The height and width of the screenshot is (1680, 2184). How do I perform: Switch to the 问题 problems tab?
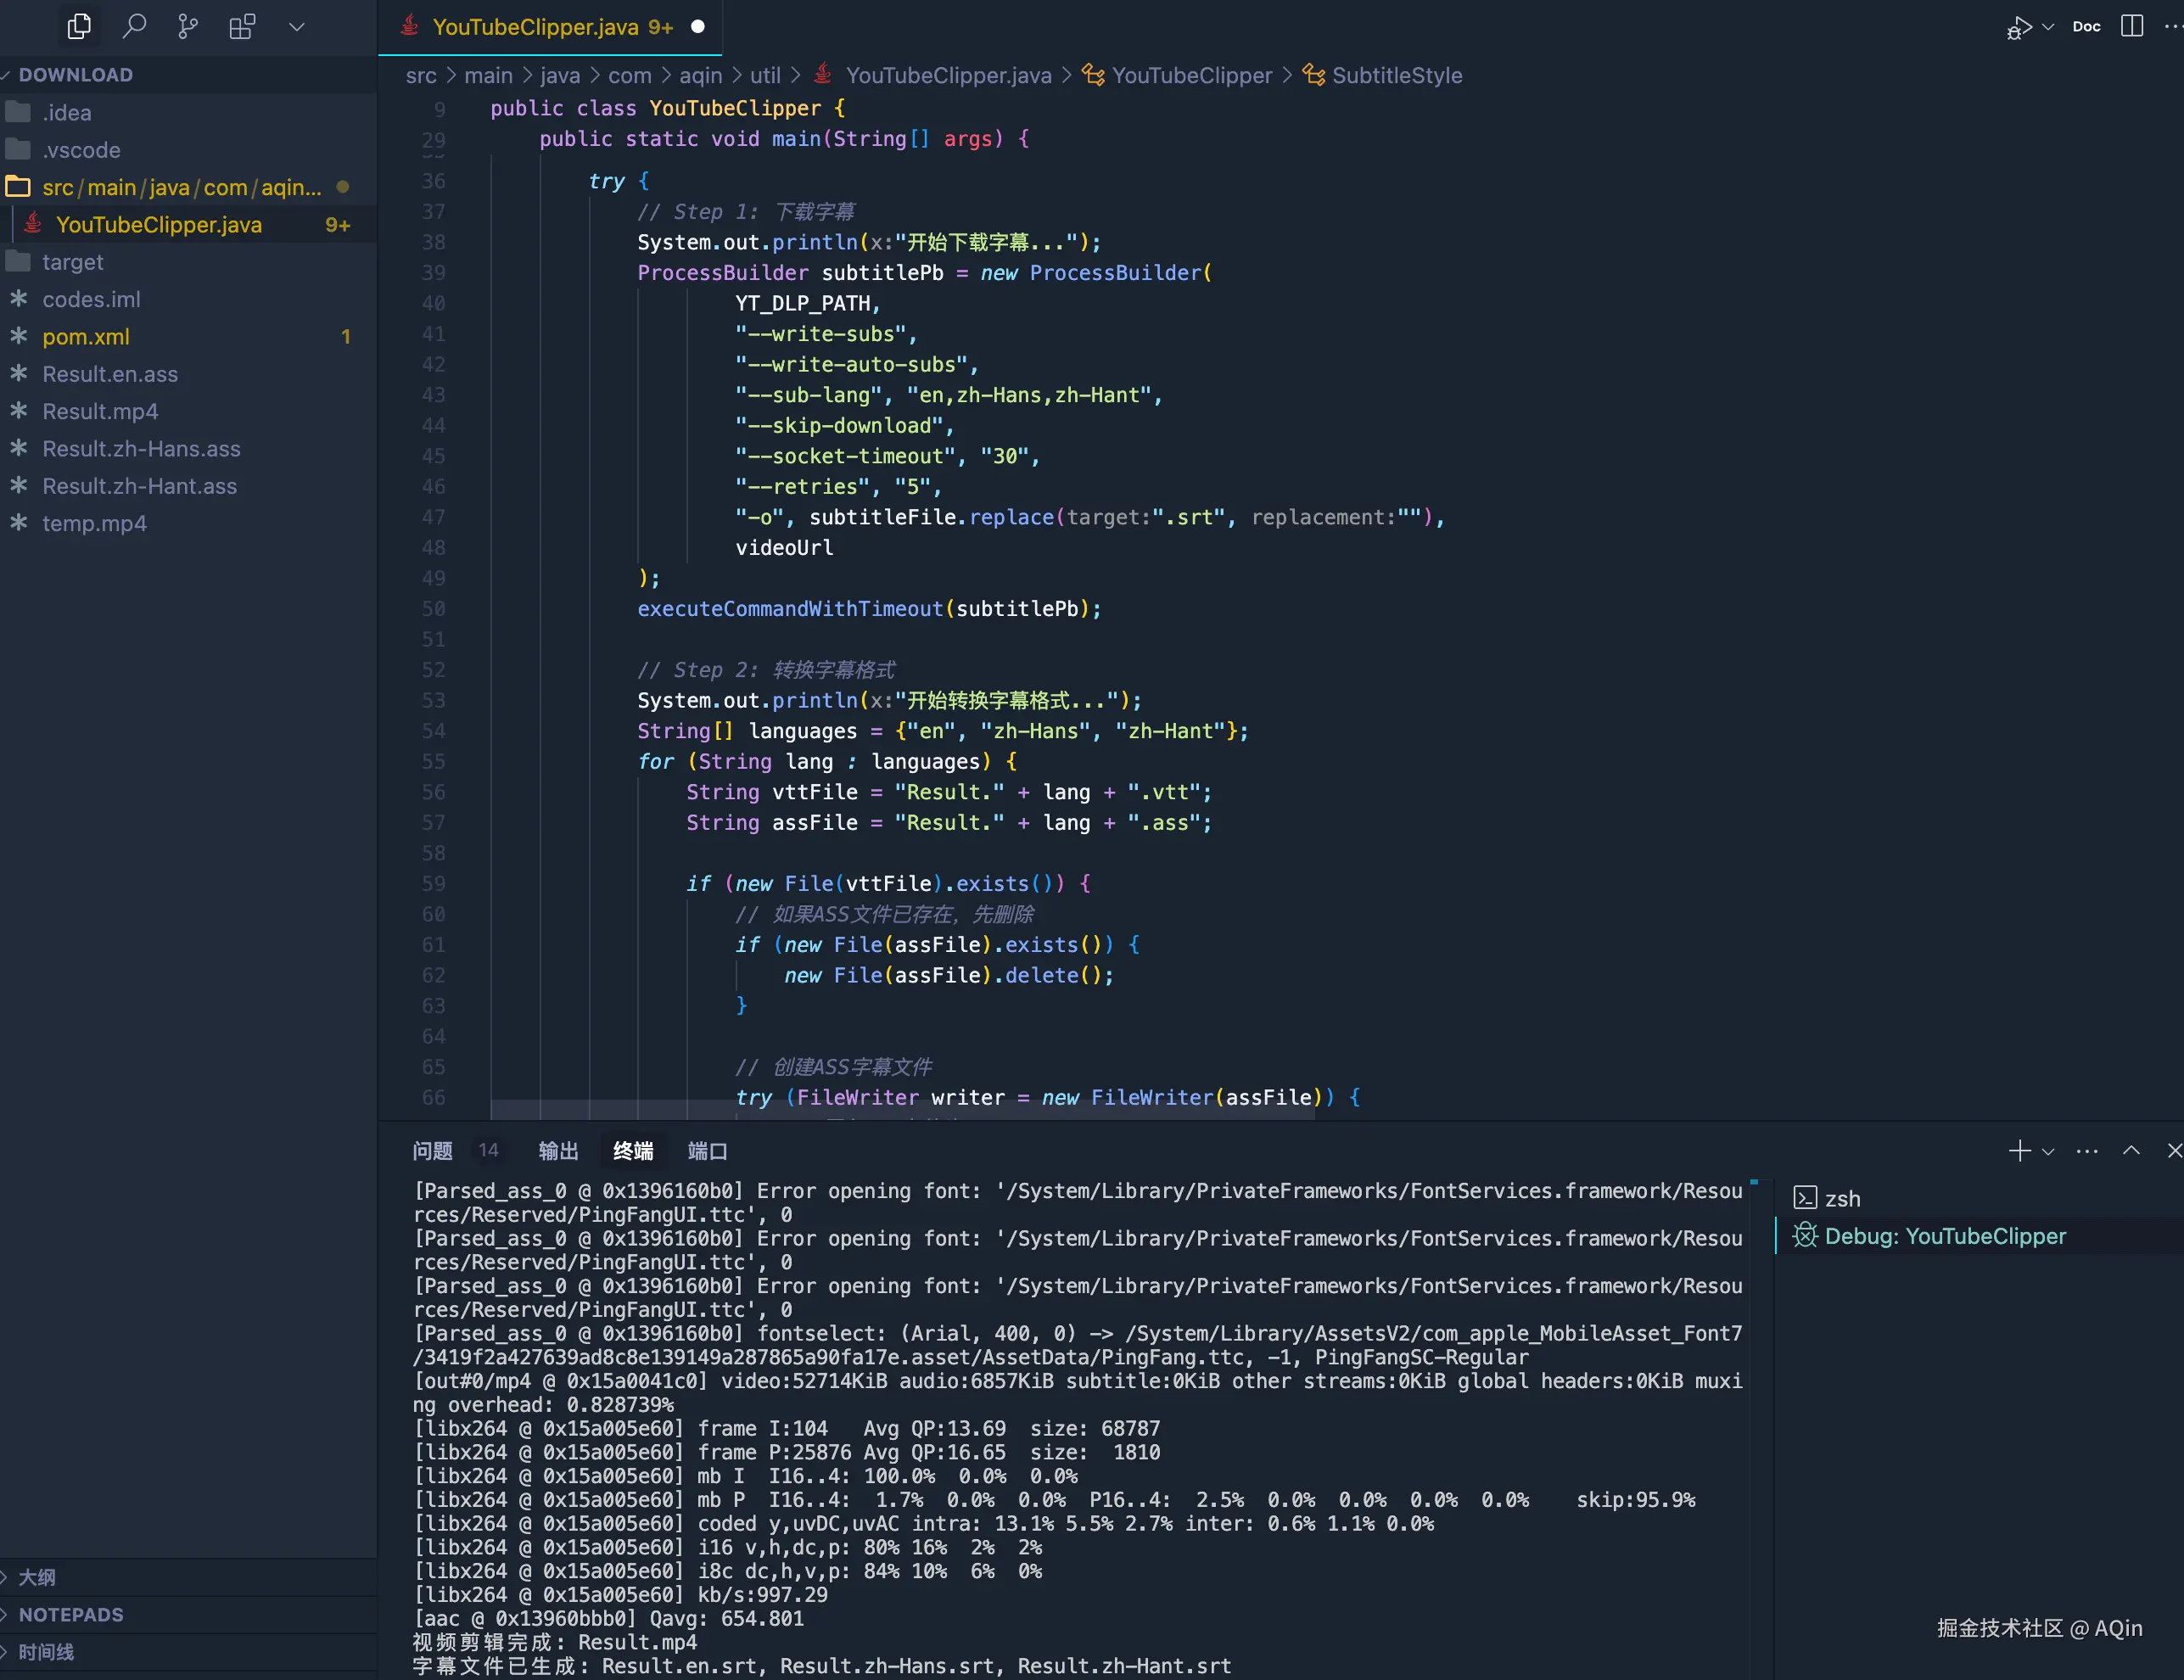432,1151
